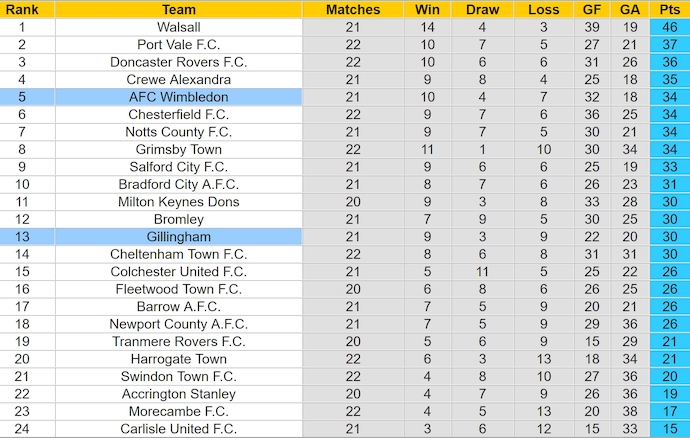The image size is (690, 438).
Task: Click the Win column header
Action: click(427, 9)
